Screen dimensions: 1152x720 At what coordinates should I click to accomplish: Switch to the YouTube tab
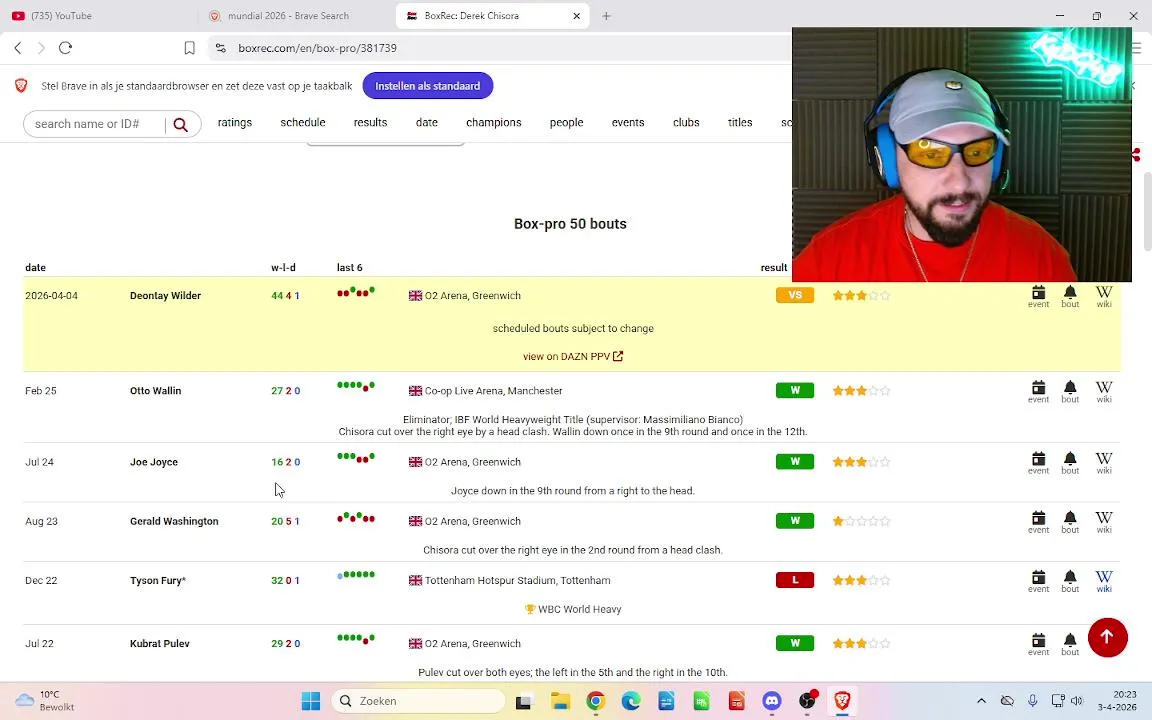point(98,15)
